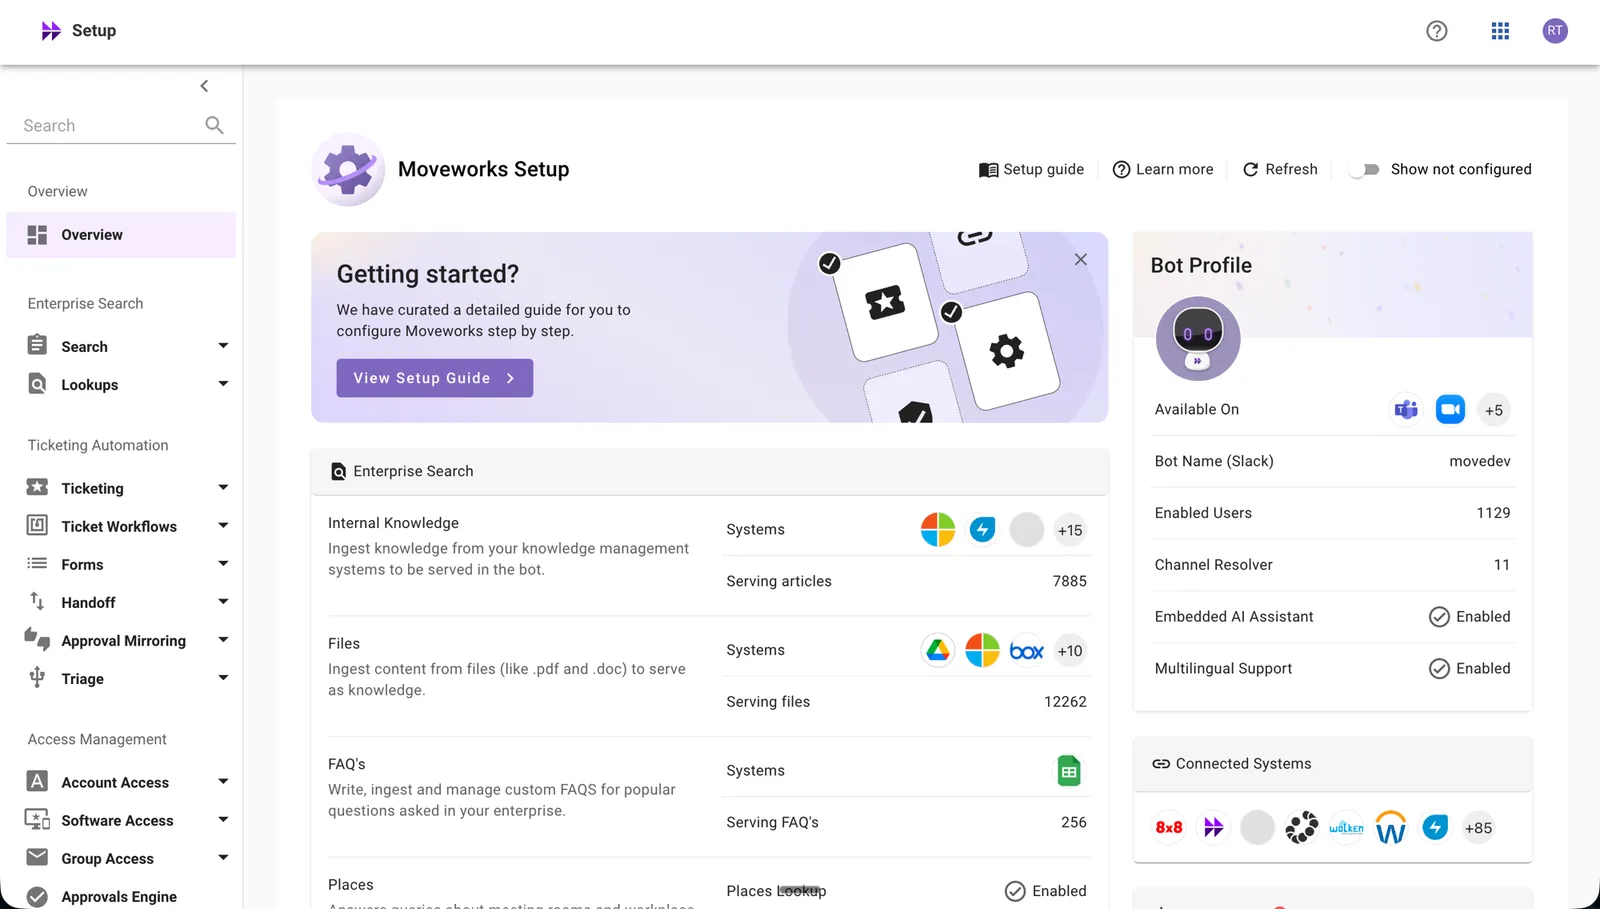Expand the Search dropdown arrow
The width and height of the screenshot is (1600, 909).
tap(223, 346)
